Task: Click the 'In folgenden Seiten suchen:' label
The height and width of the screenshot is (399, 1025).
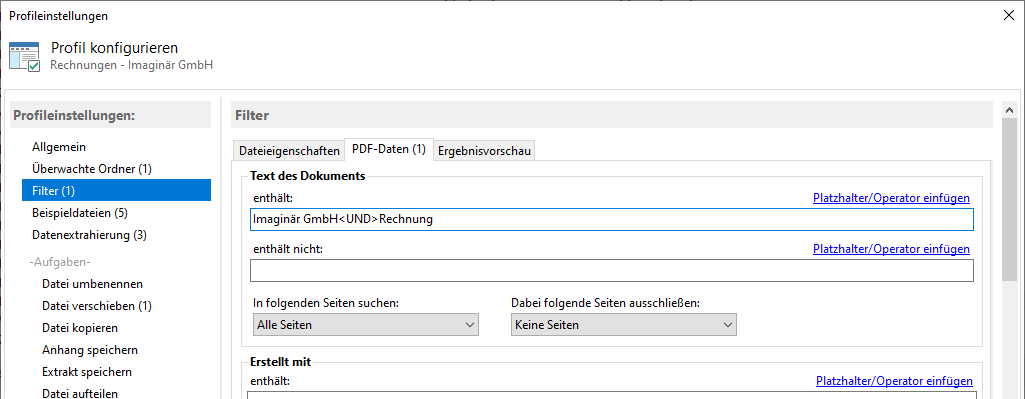Action: click(x=326, y=303)
